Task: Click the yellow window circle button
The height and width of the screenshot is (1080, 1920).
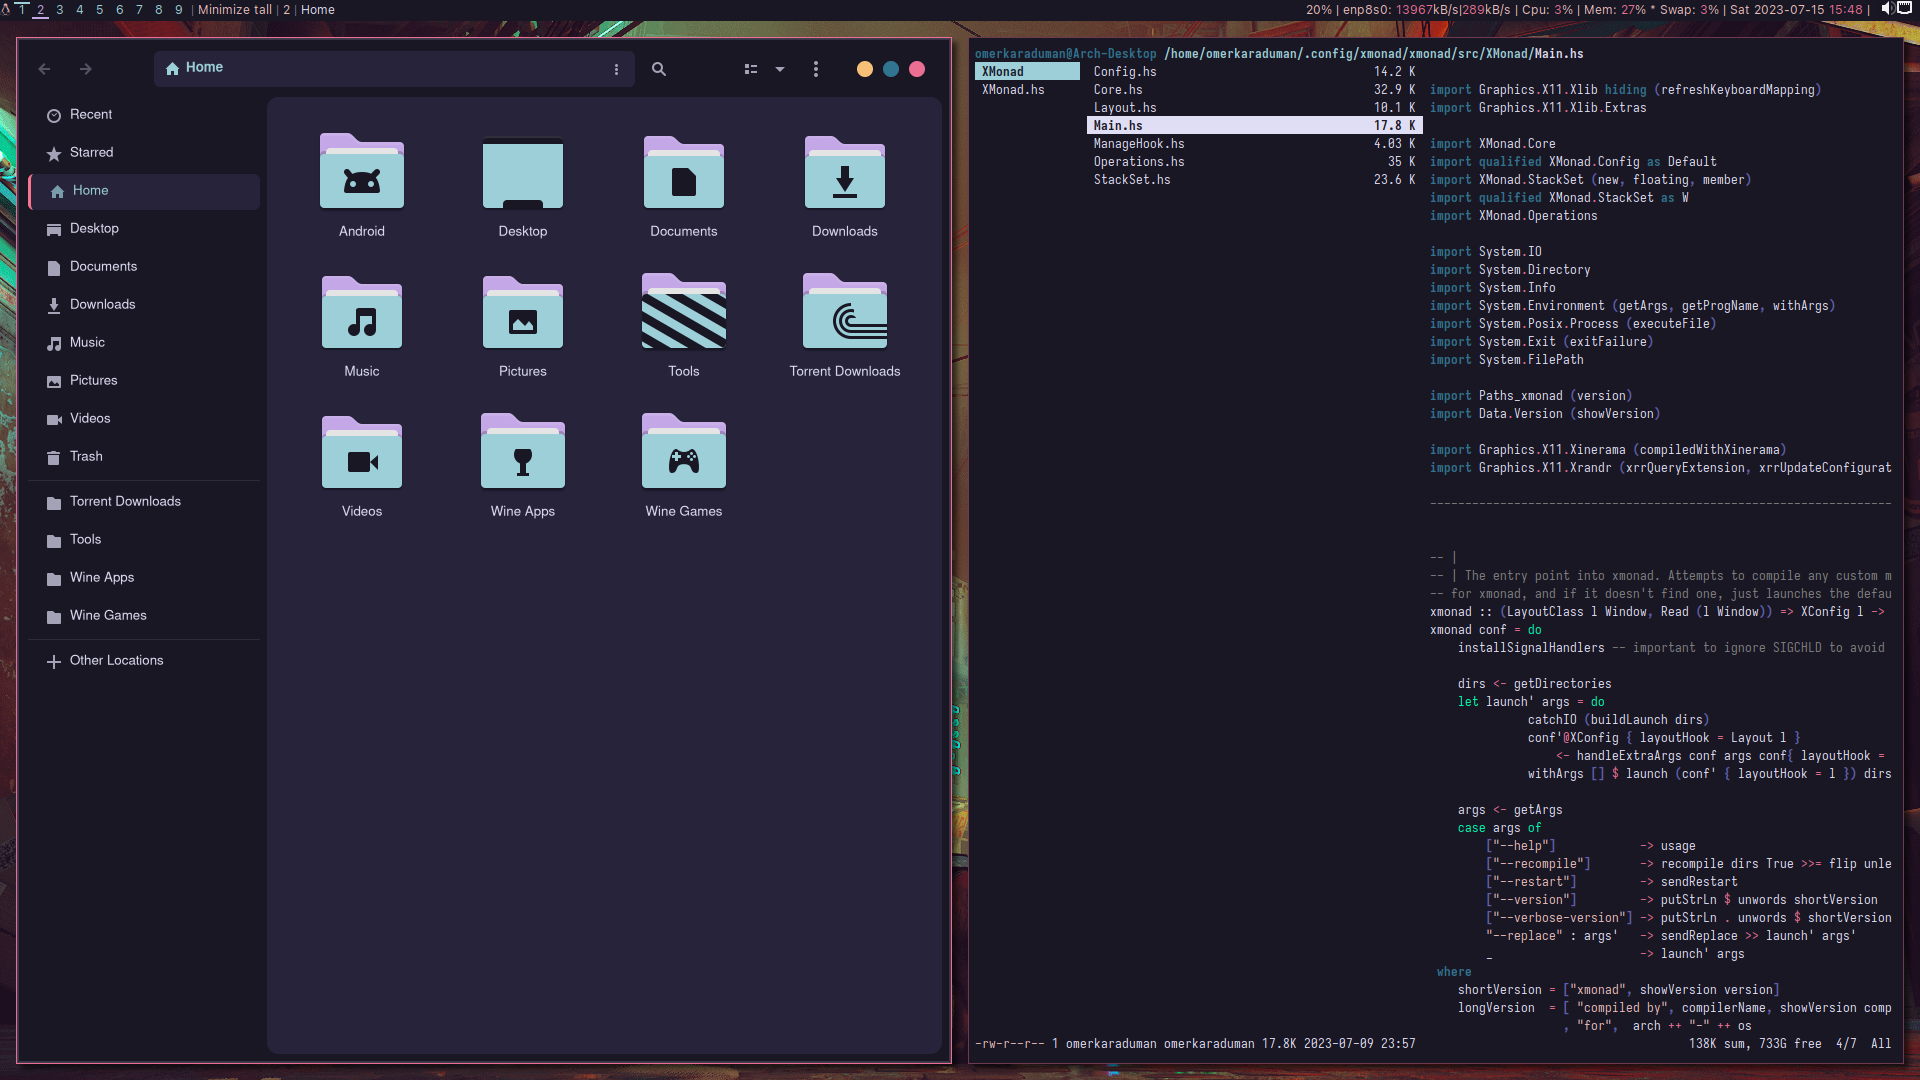Action: (x=865, y=69)
